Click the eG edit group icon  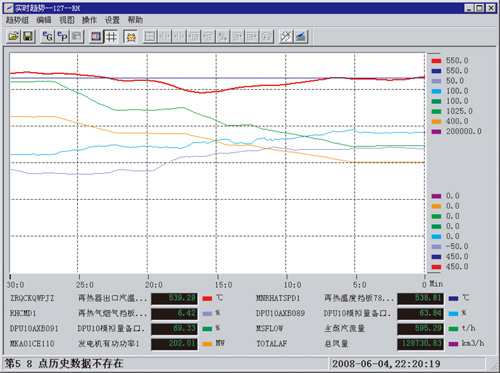(48, 36)
